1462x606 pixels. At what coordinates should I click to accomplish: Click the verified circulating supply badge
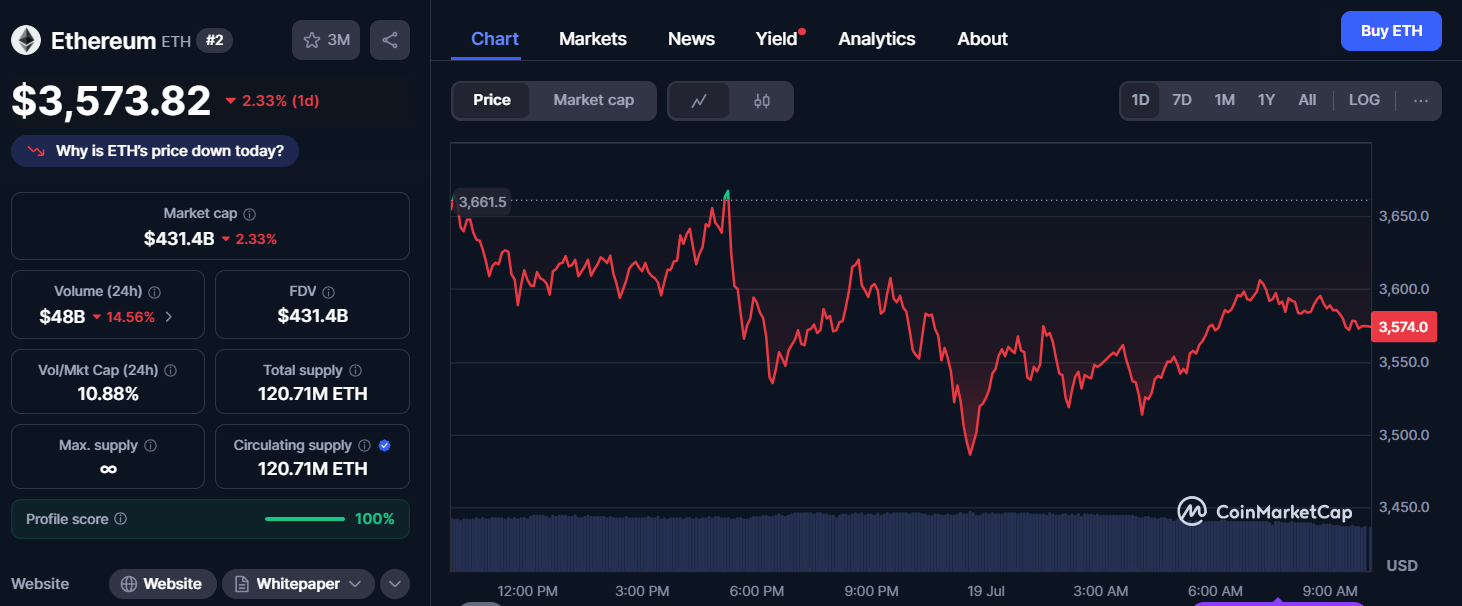[x=385, y=446]
